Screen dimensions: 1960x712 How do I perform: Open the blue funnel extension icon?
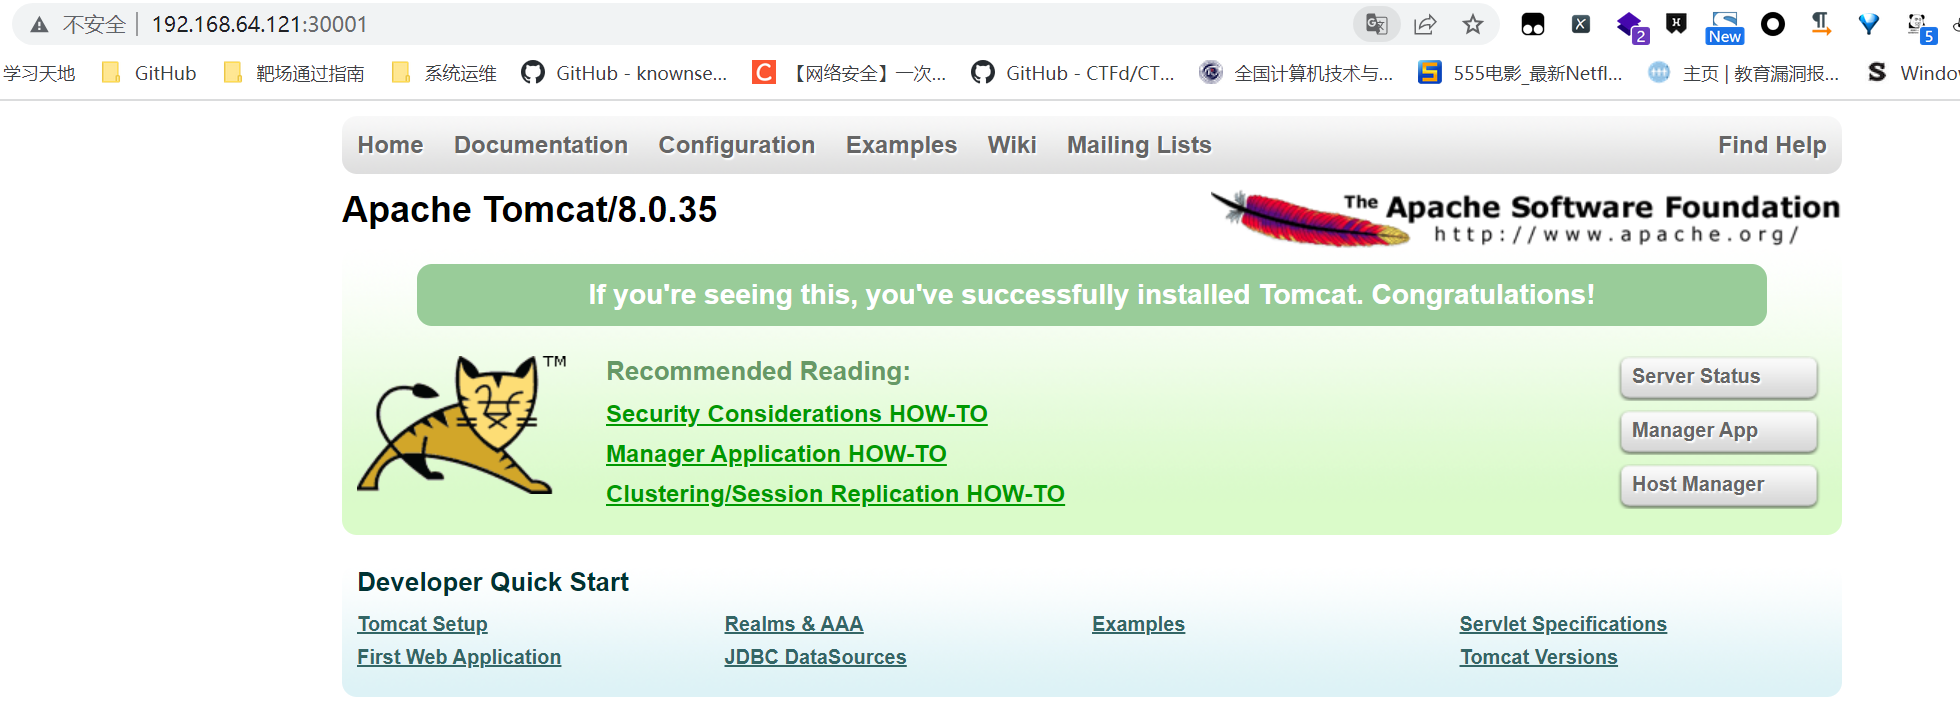click(x=1869, y=24)
